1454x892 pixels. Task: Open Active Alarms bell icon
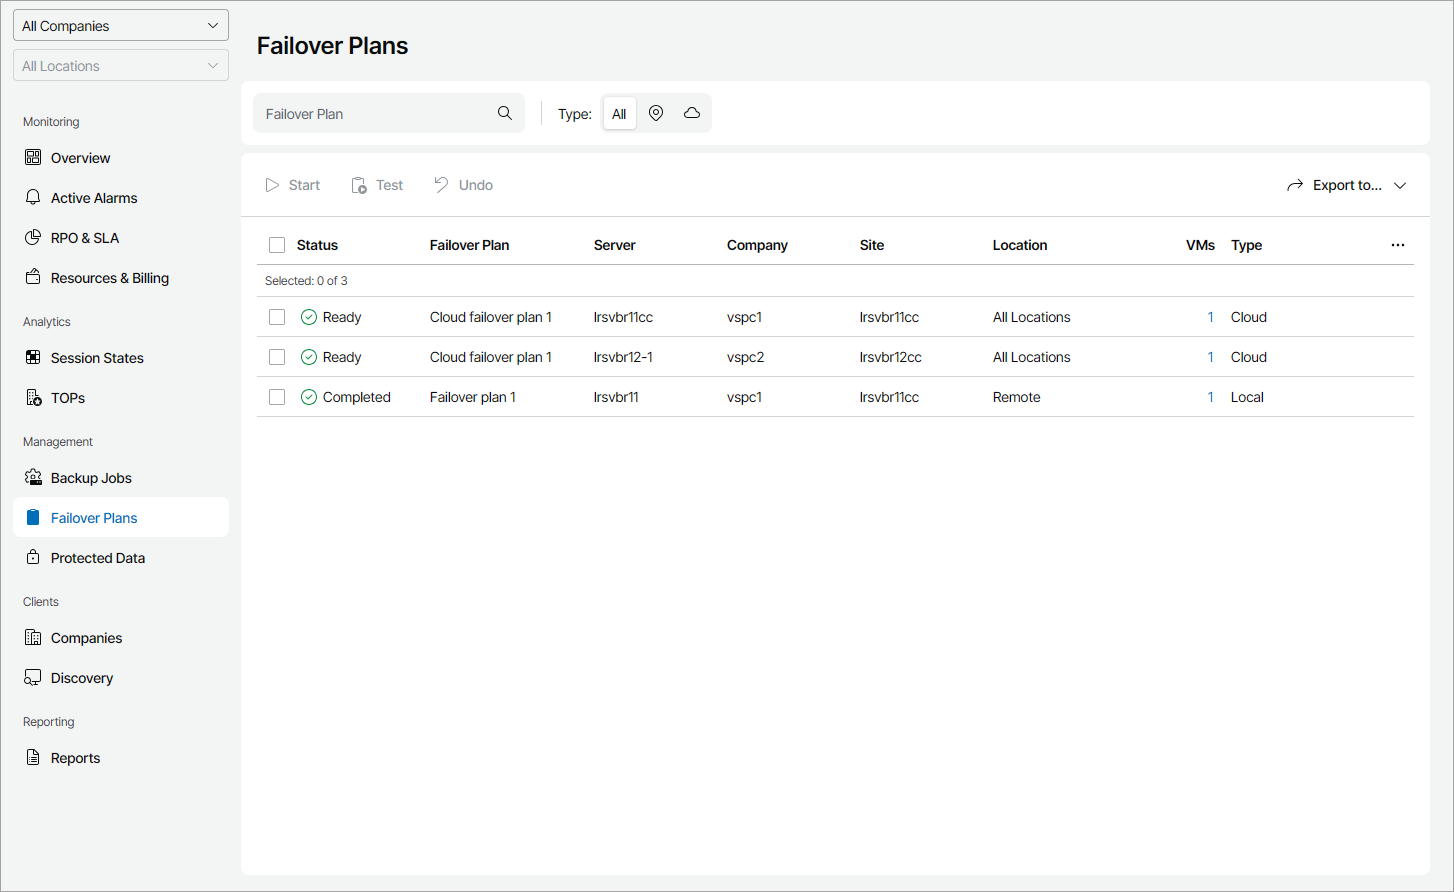(33, 197)
